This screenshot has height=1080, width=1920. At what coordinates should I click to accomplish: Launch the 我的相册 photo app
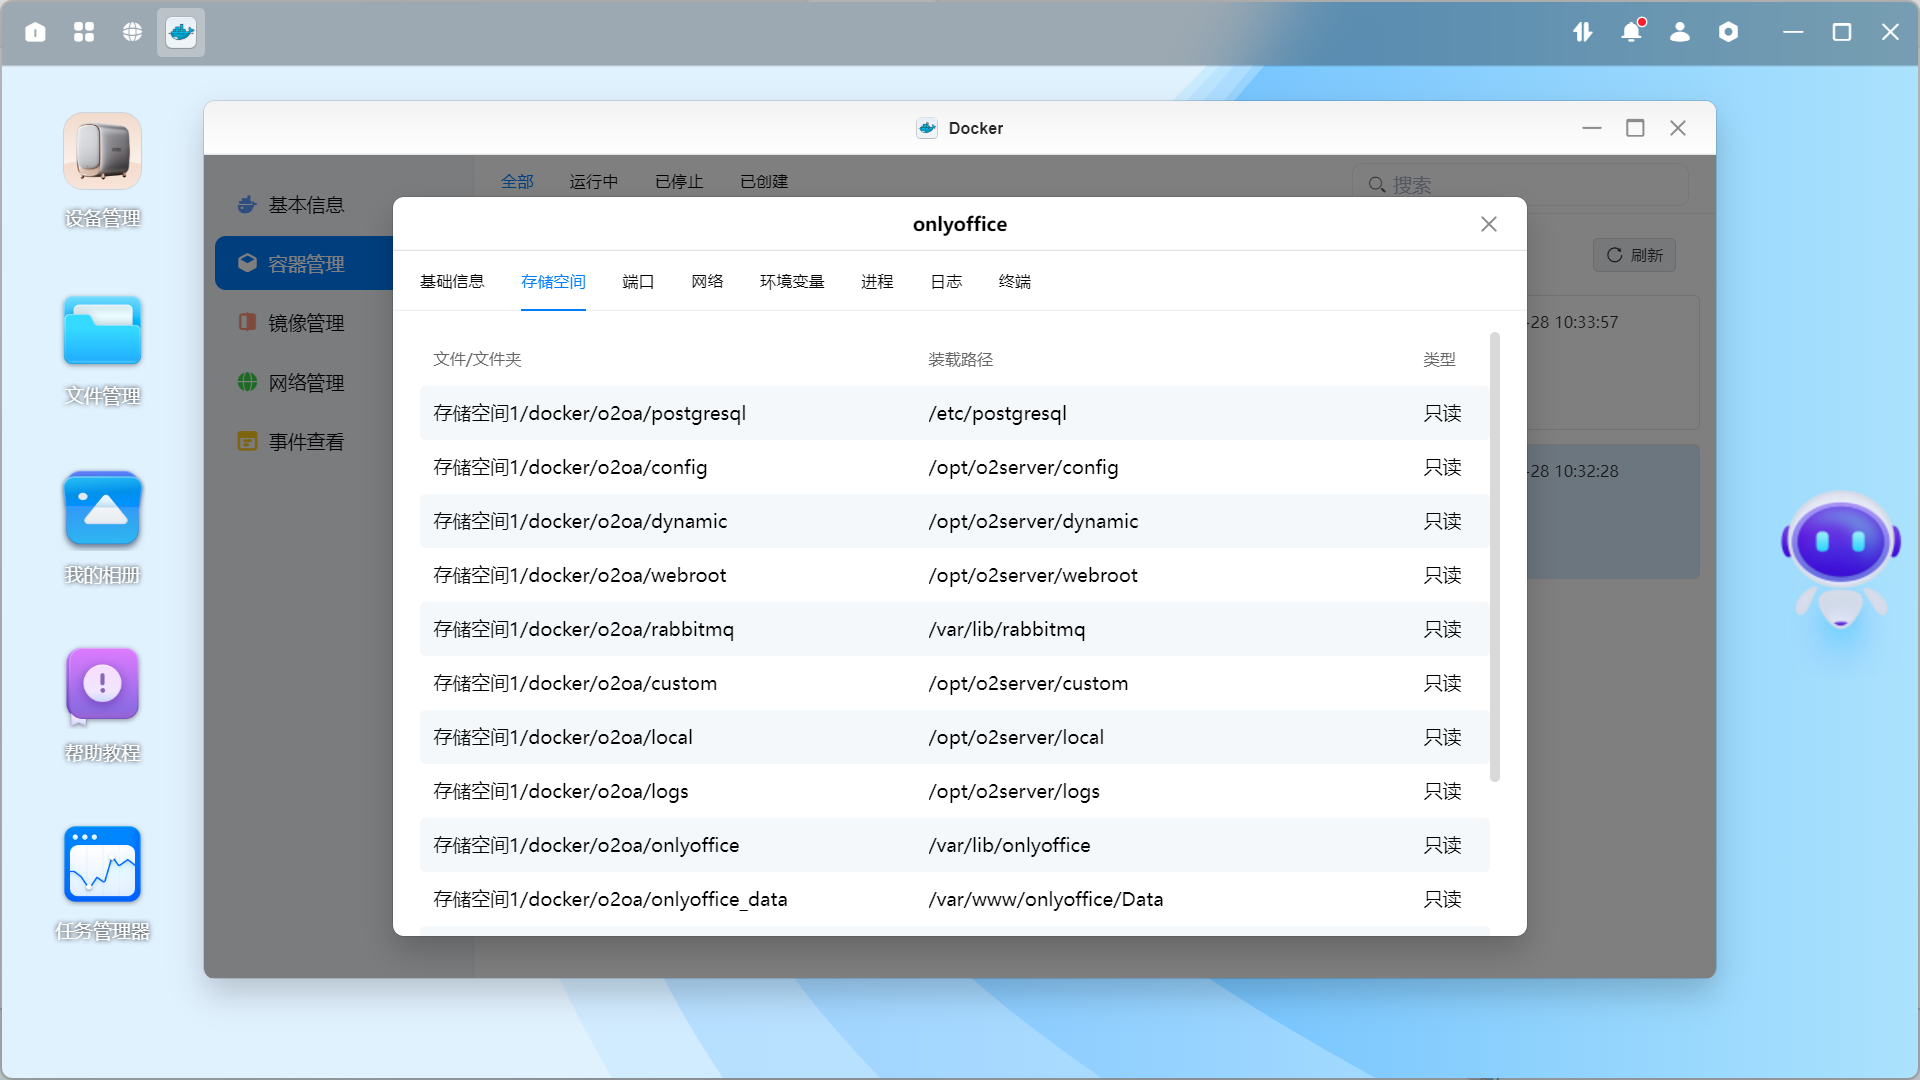coord(102,510)
